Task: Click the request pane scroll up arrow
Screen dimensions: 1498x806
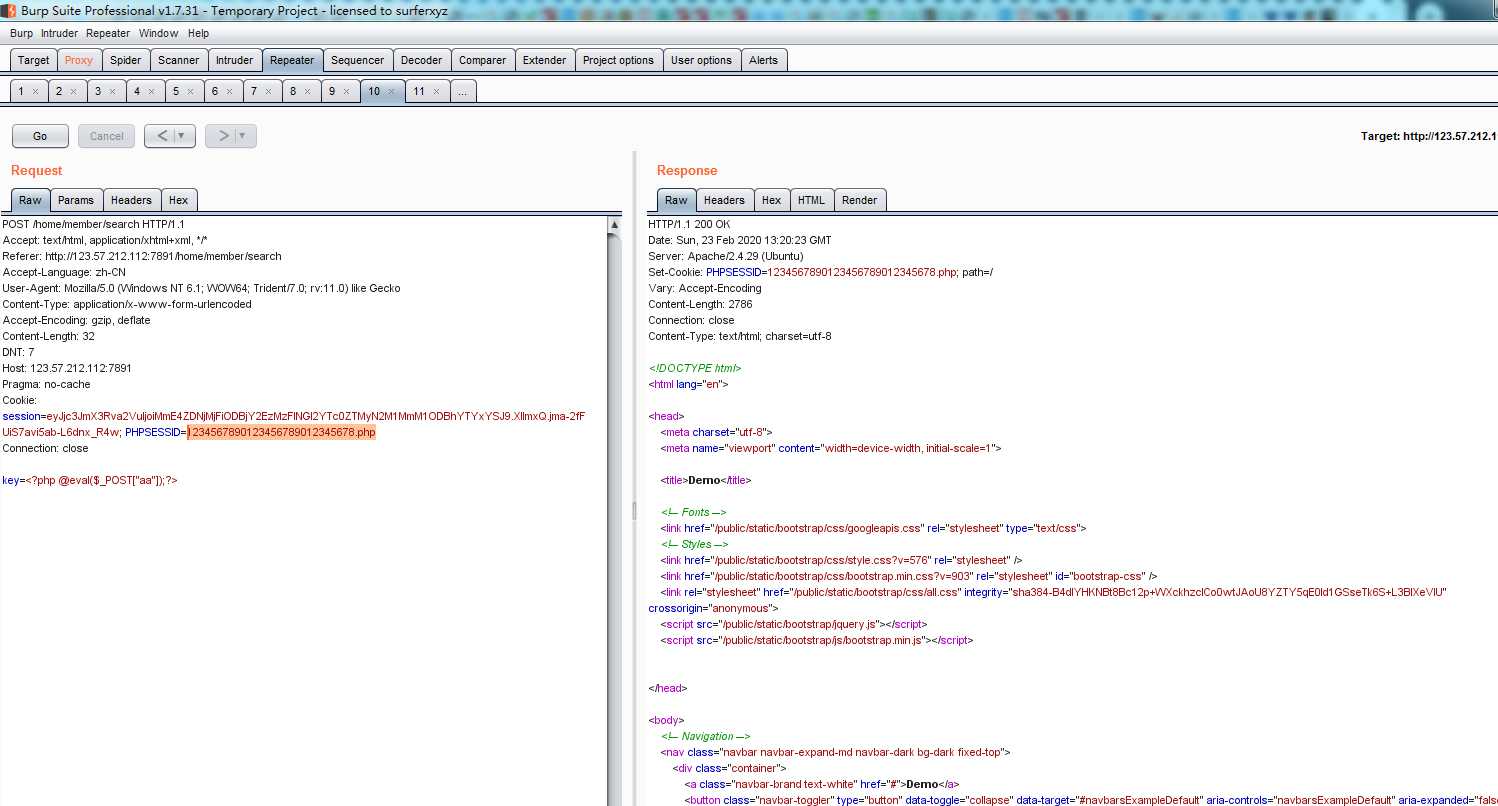Action: pyautogui.click(x=614, y=225)
